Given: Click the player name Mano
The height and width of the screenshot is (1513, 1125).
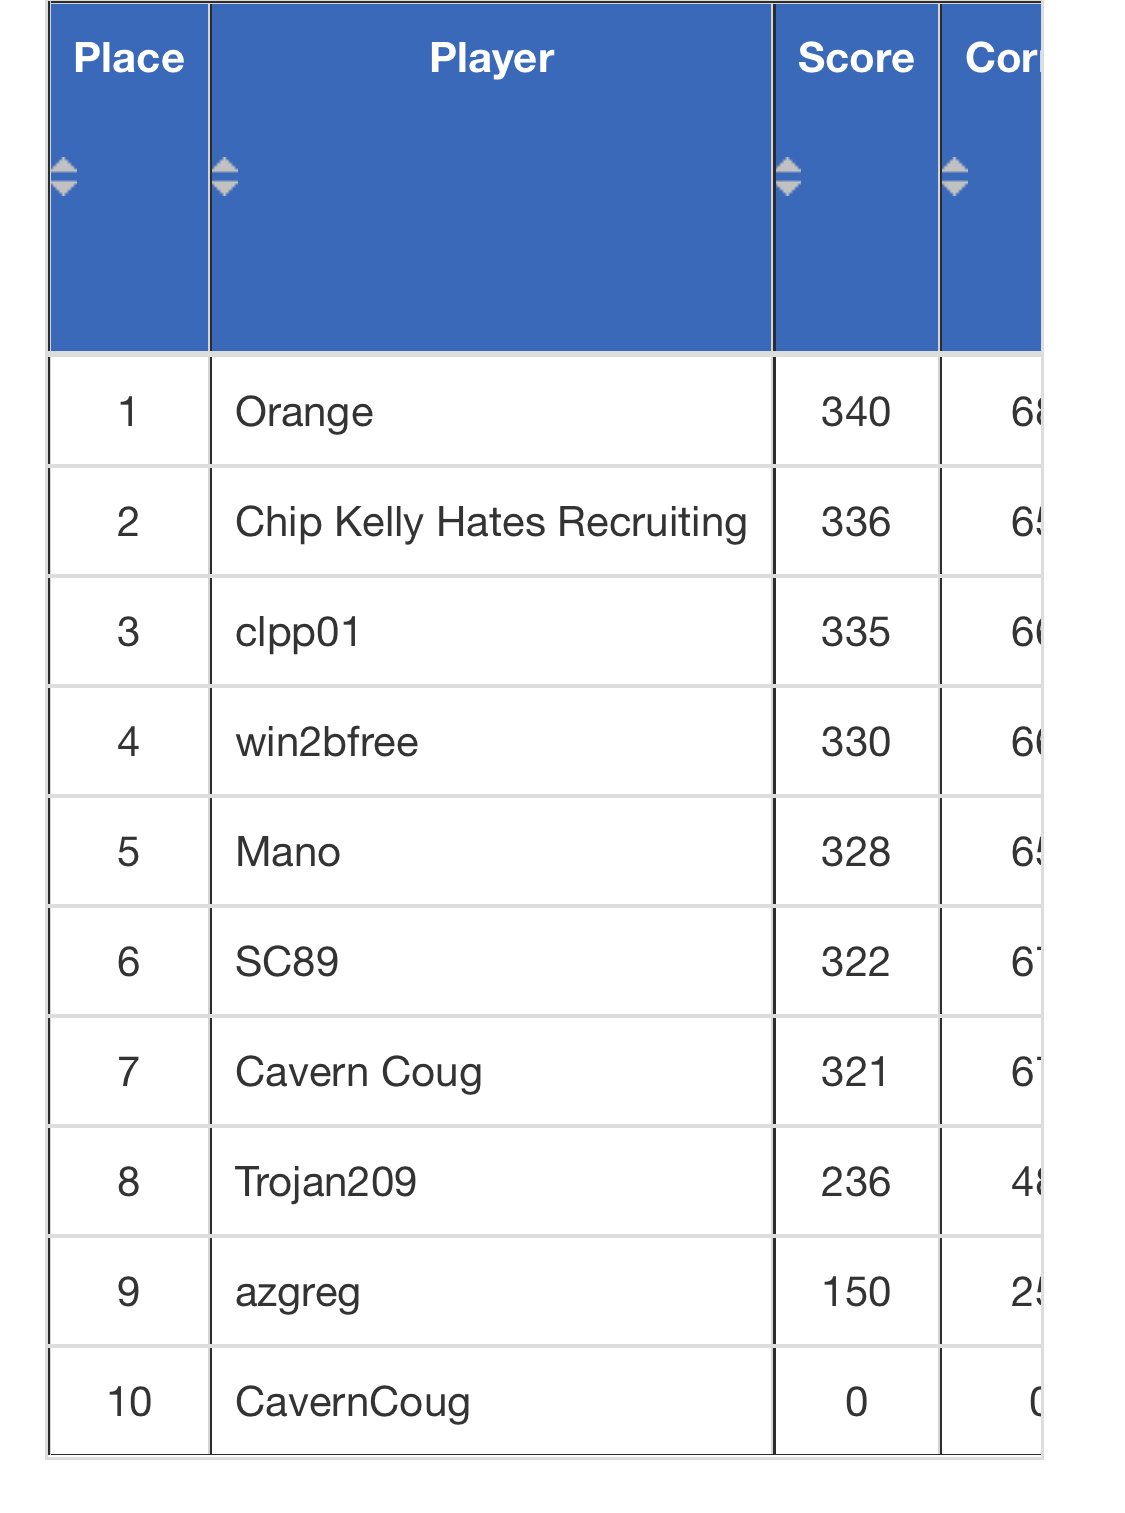Looking at the screenshot, I should pos(288,852).
